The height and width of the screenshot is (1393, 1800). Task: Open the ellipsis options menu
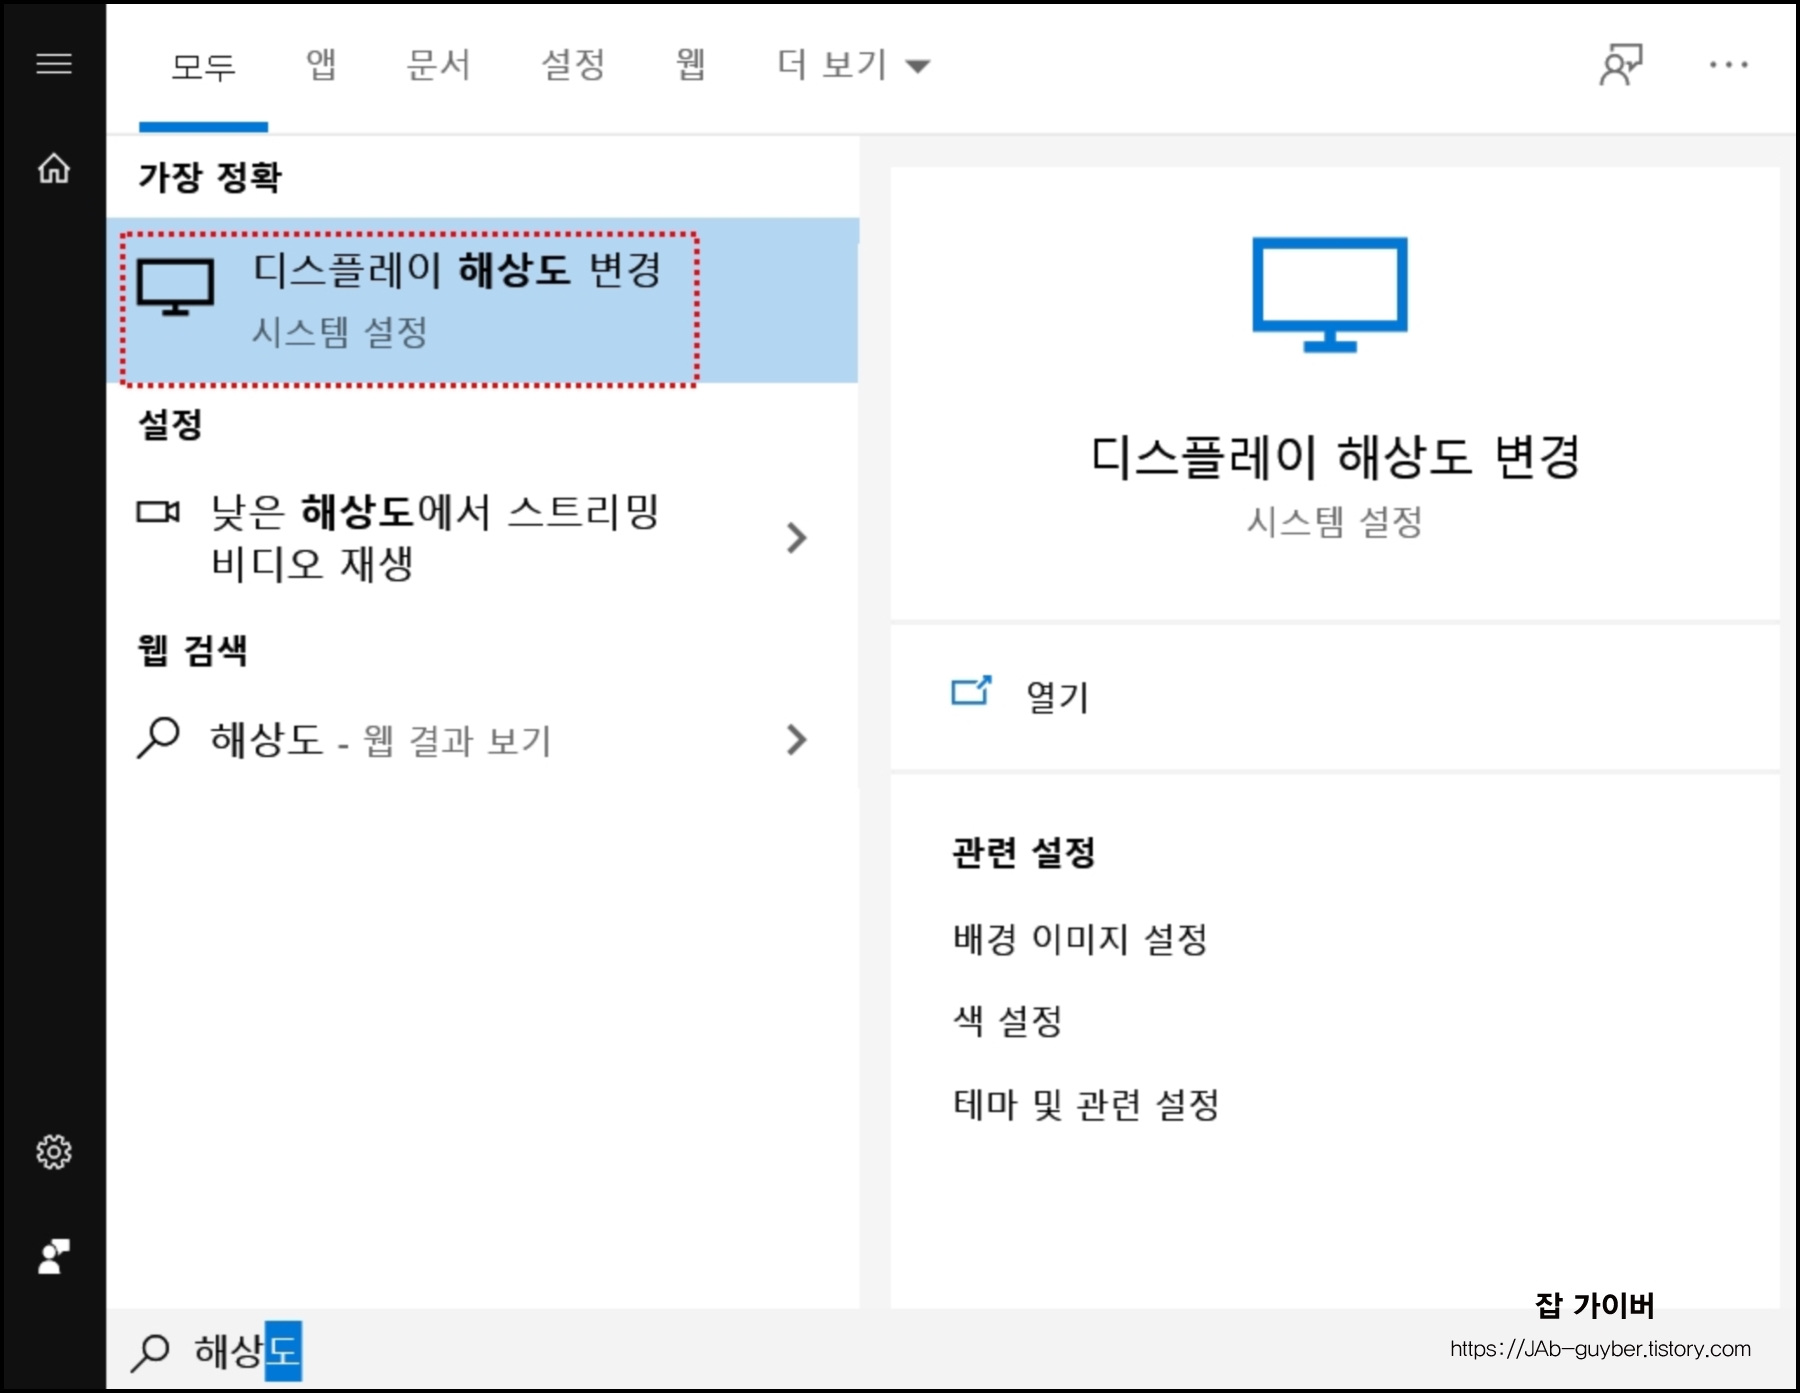tap(1729, 63)
